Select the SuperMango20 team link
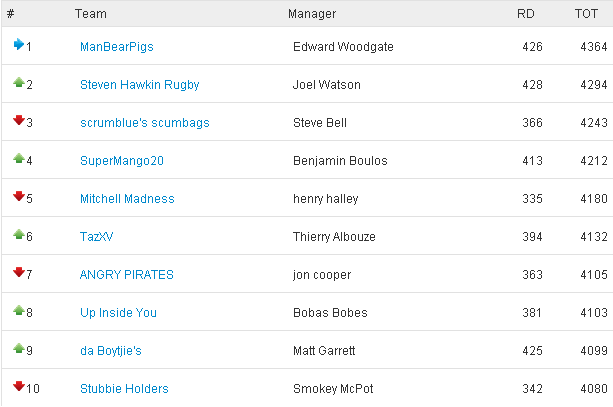This screenshot has height=407, width=613. (122, 161)
